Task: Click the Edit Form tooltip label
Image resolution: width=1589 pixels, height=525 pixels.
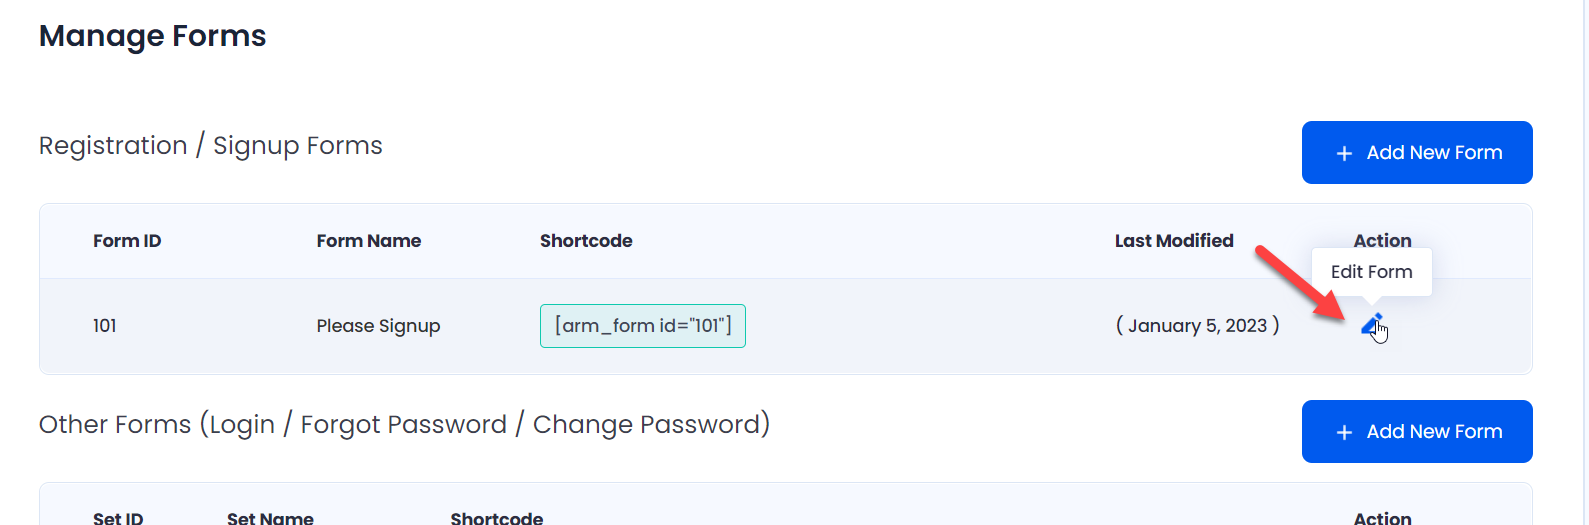Action: click(1372, 272)
